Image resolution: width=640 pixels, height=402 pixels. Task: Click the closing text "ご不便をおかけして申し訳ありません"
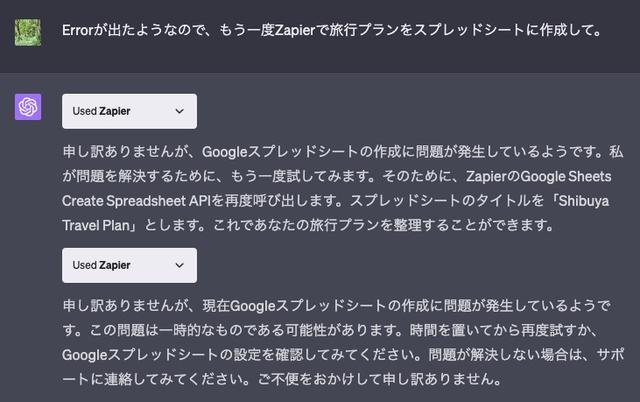(379, 379)
